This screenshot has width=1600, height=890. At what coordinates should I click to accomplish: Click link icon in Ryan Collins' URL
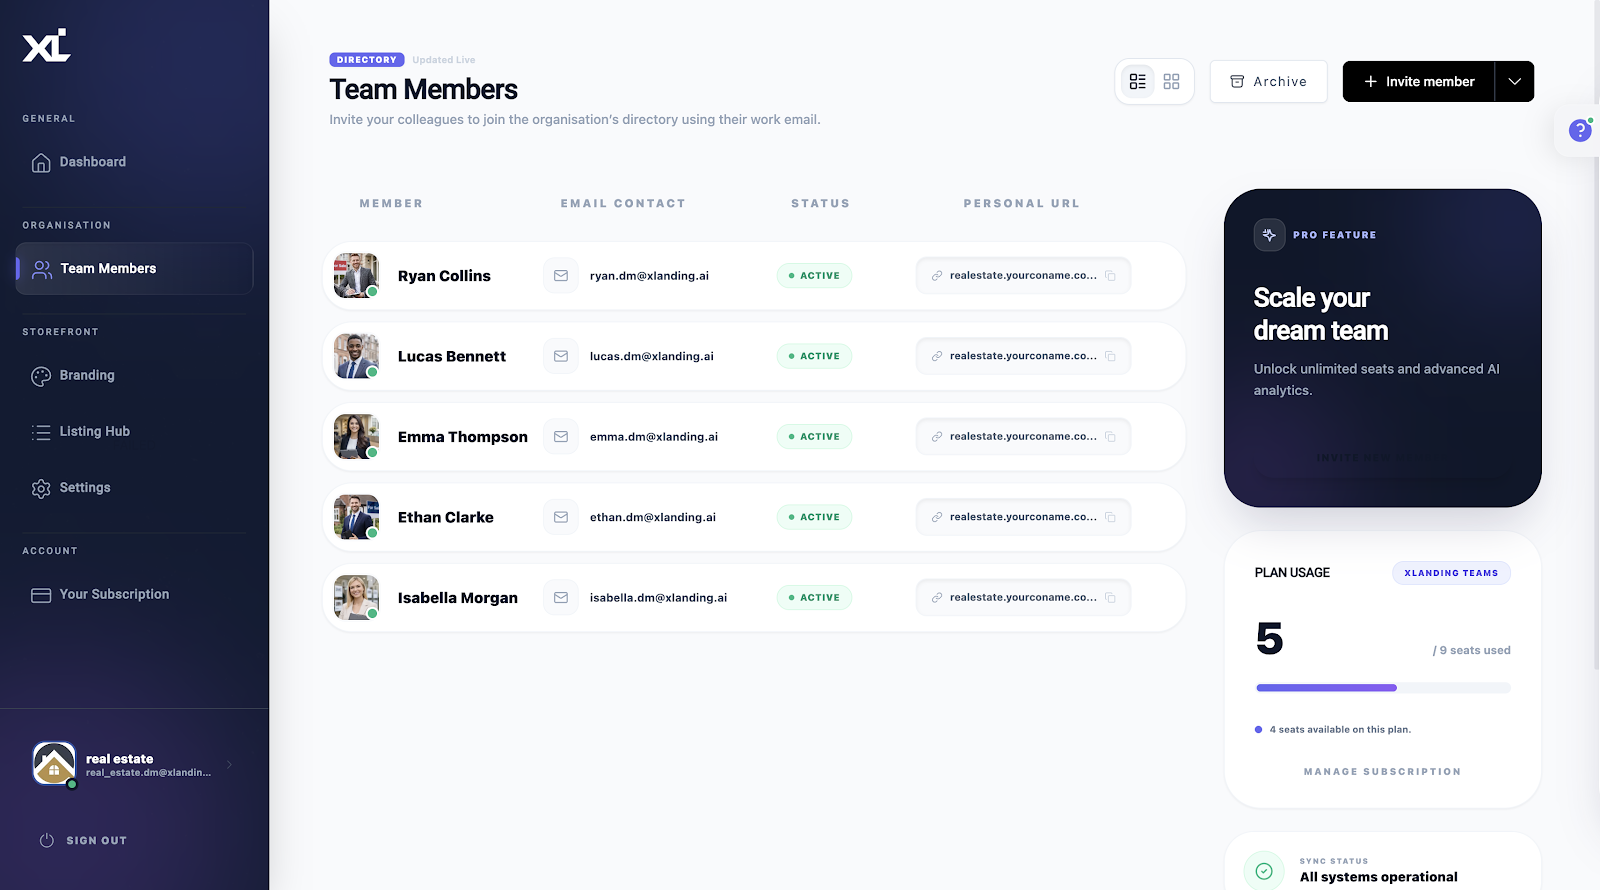click(x=937, y=276)
